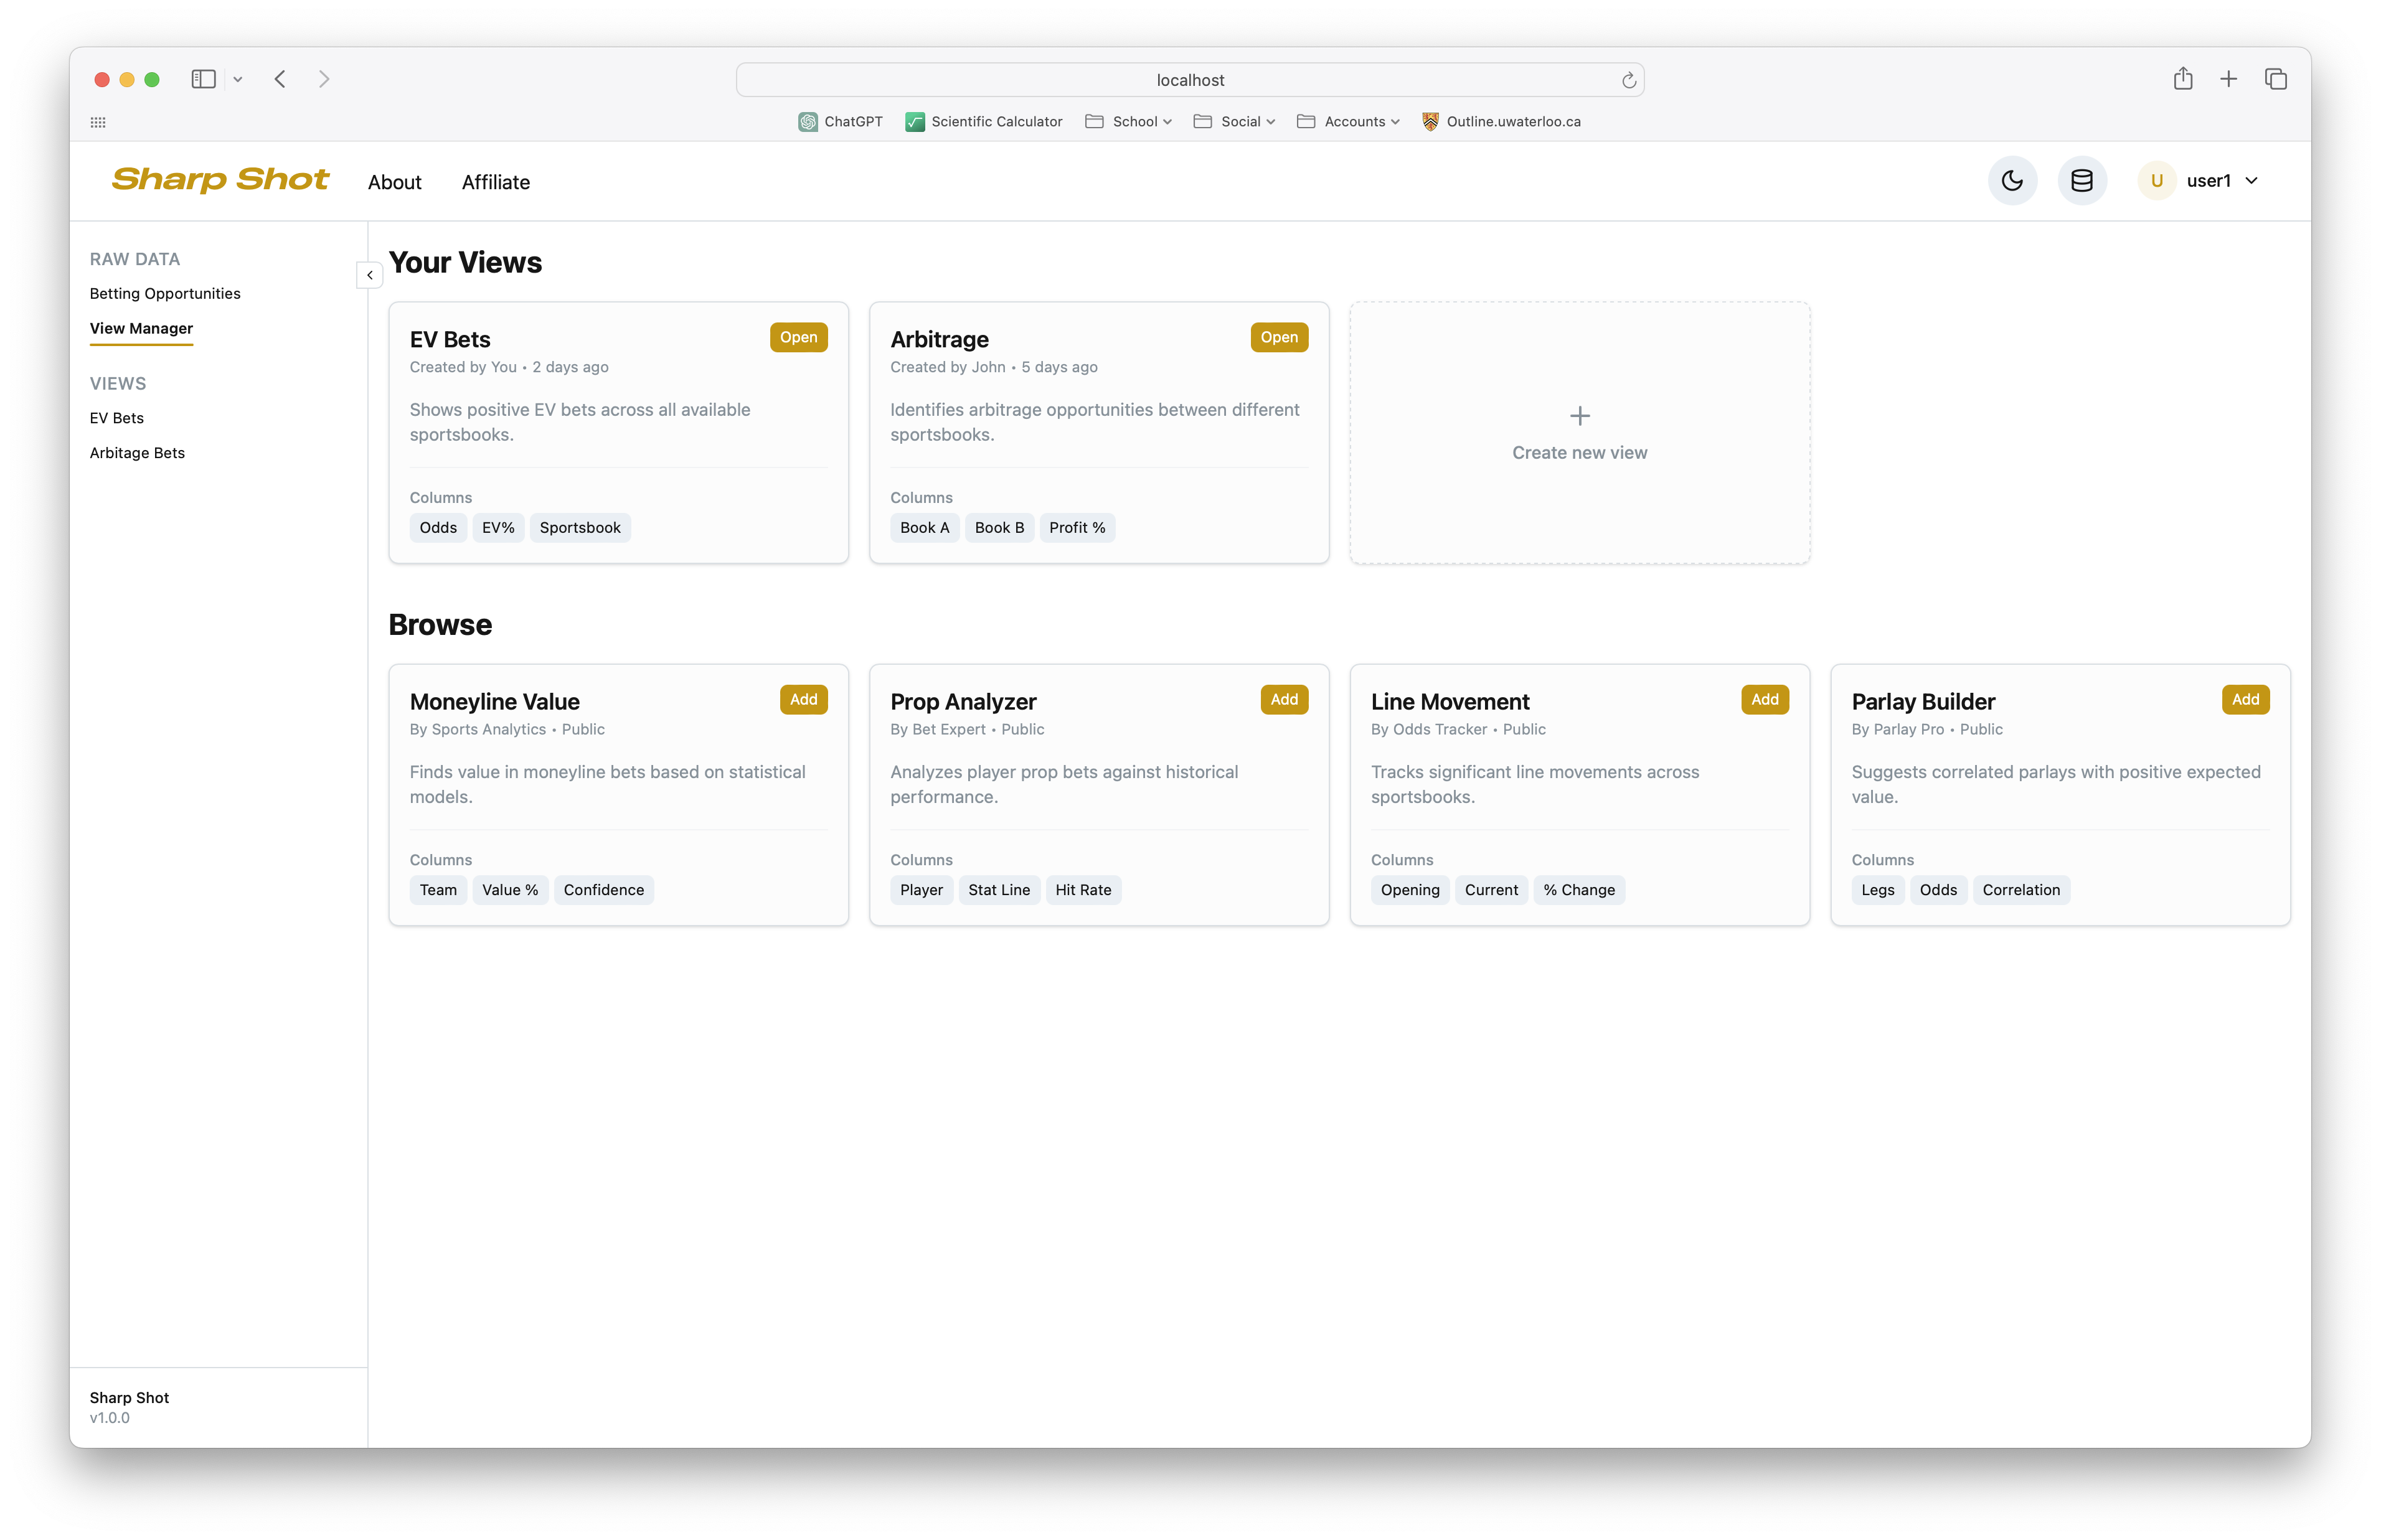2381x1540 pixels.
Task: Expand the Social bookmarks folder
Action: tap(1234, 122)
